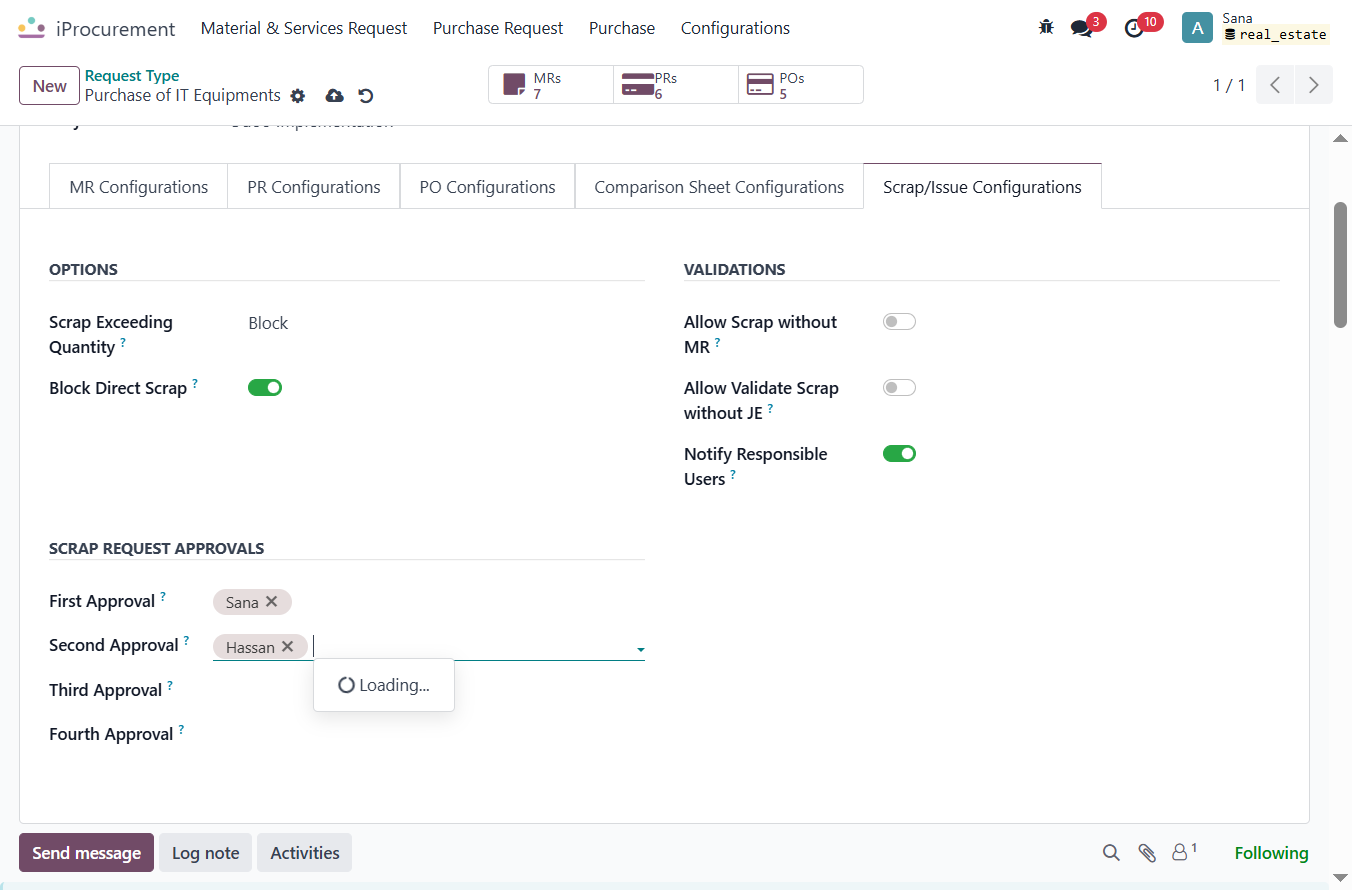This screenshot has height=890, width=1352.
Task: Click the Send message button
Action: click(x=86, y=853)
